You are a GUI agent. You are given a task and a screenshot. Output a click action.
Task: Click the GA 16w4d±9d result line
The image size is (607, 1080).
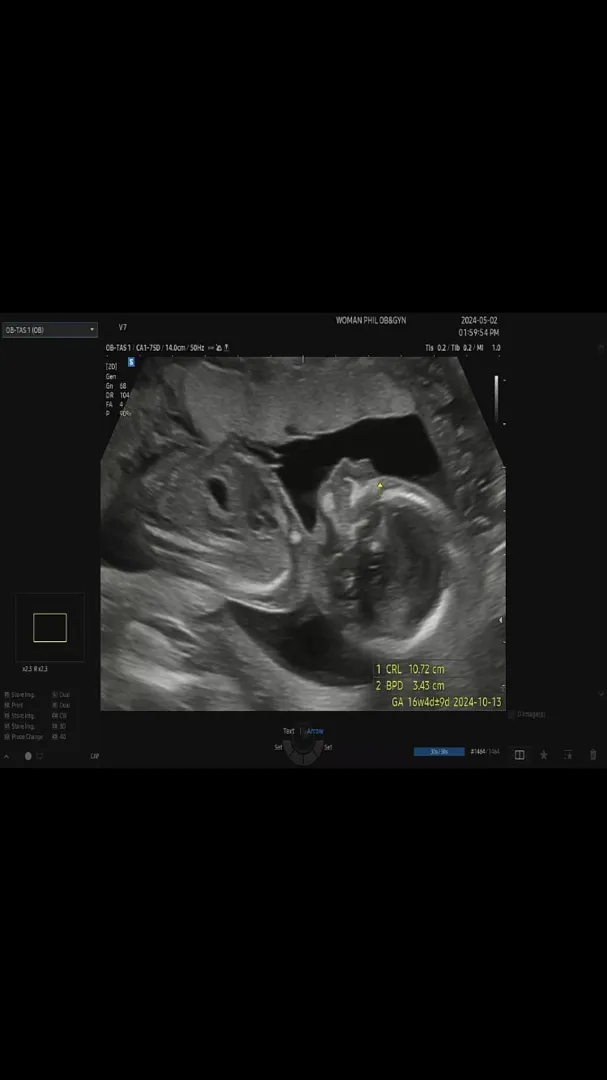click(x=446, y=702)
